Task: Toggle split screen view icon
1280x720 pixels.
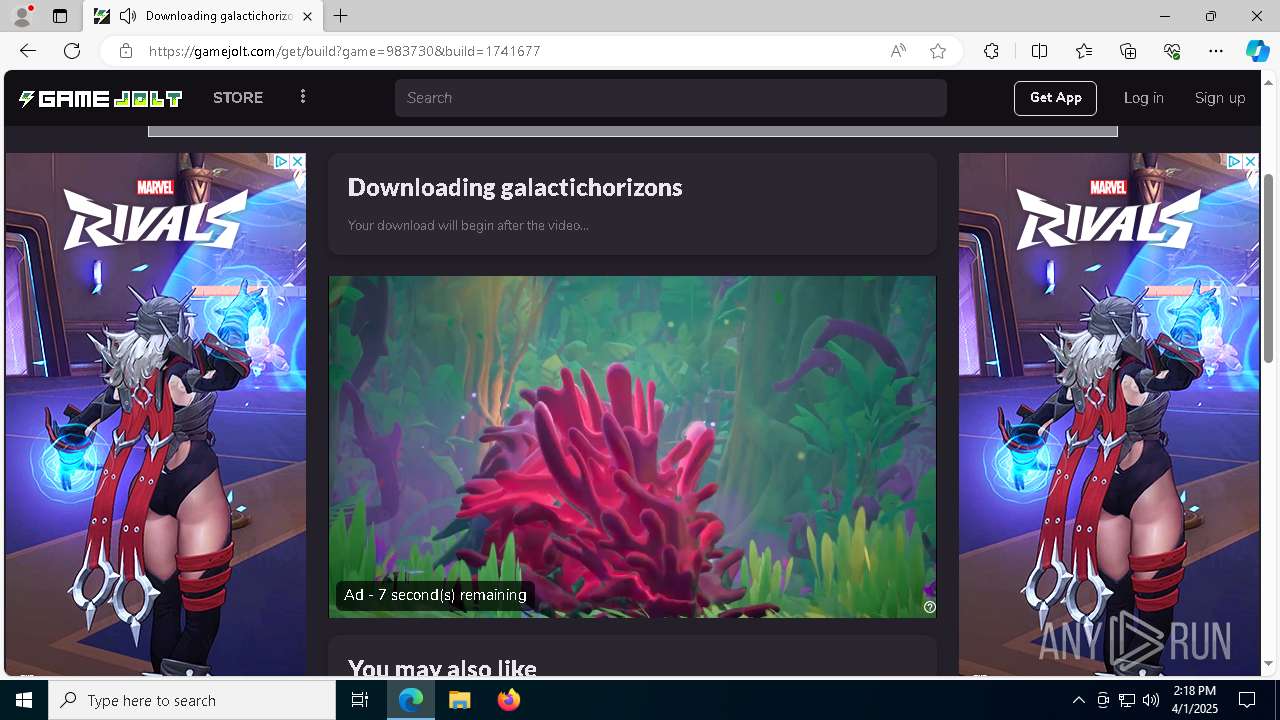Action: tap(1039, 51)
